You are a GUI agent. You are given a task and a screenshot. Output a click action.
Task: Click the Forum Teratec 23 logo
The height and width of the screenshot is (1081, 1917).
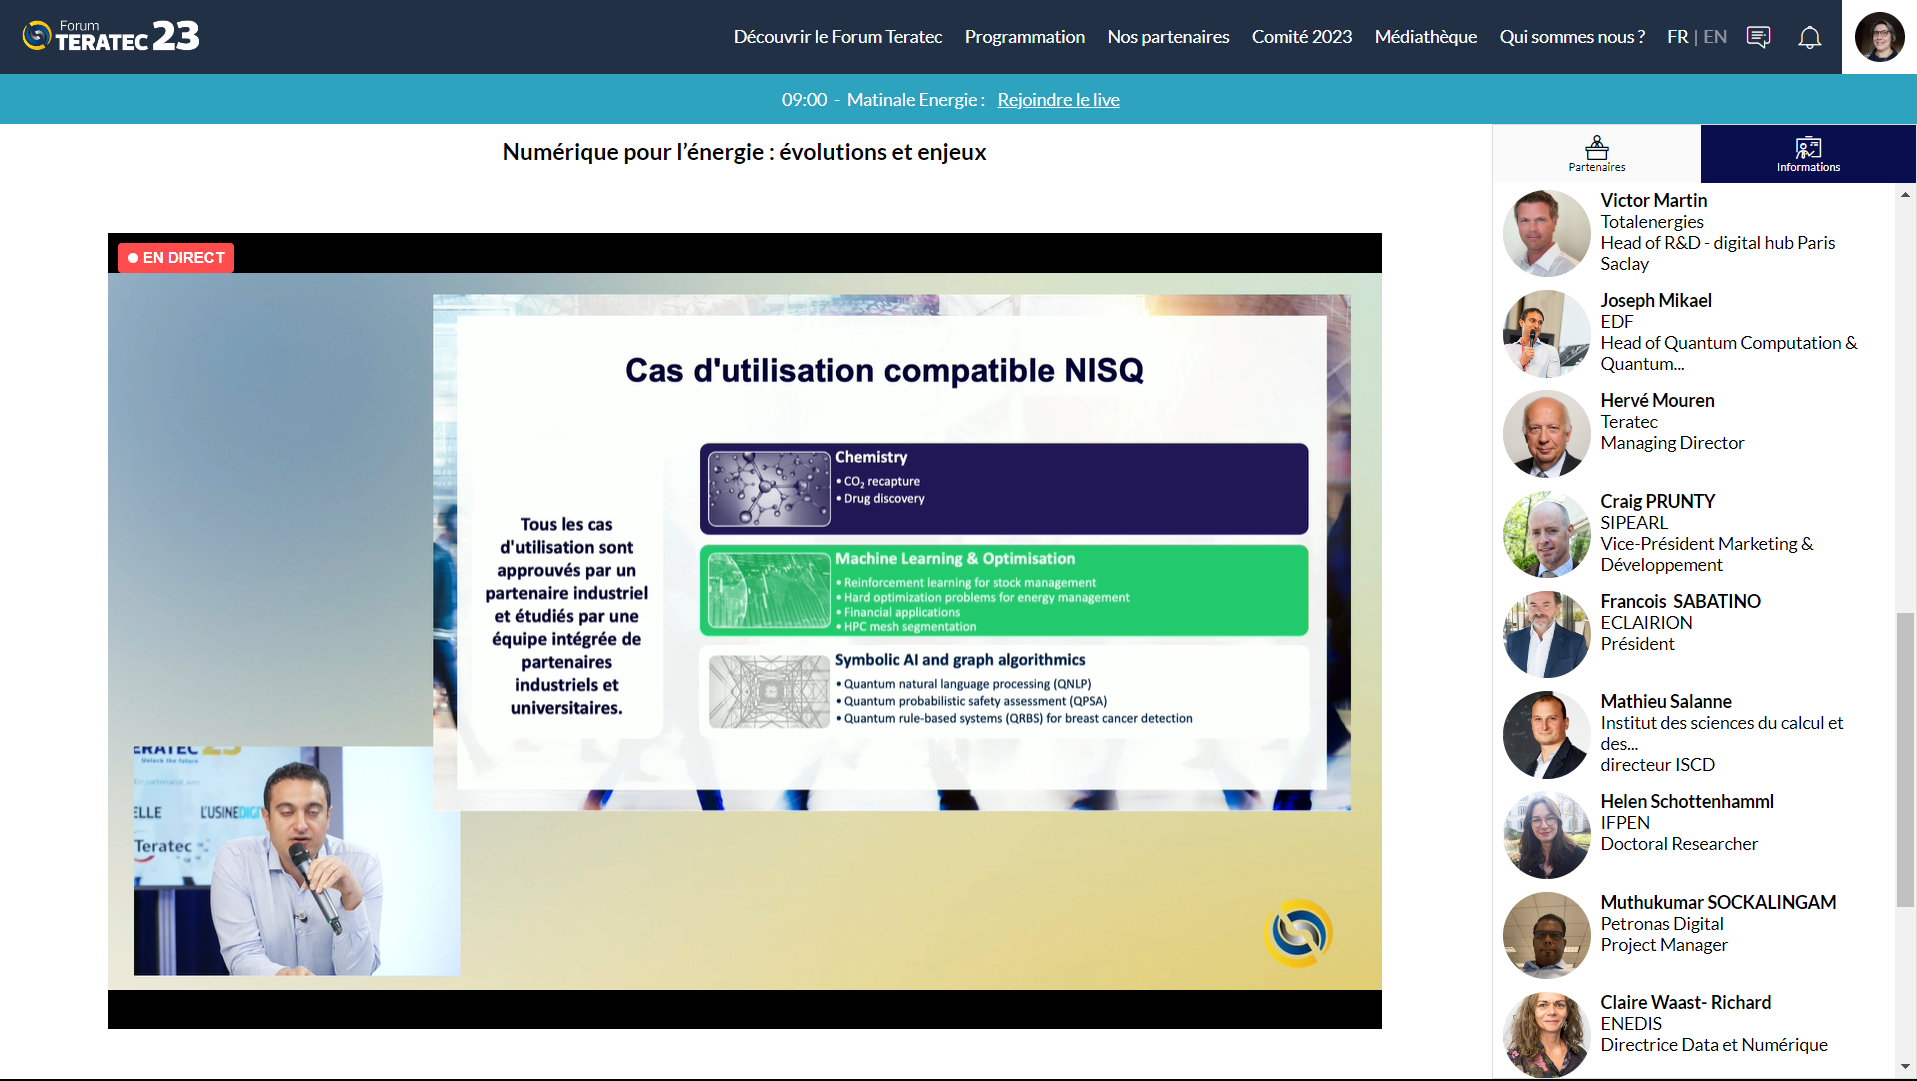click(109, 34)
